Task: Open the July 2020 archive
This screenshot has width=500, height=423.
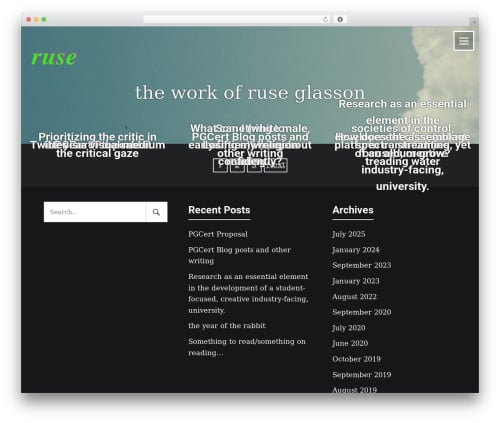Action: [348, 328]
